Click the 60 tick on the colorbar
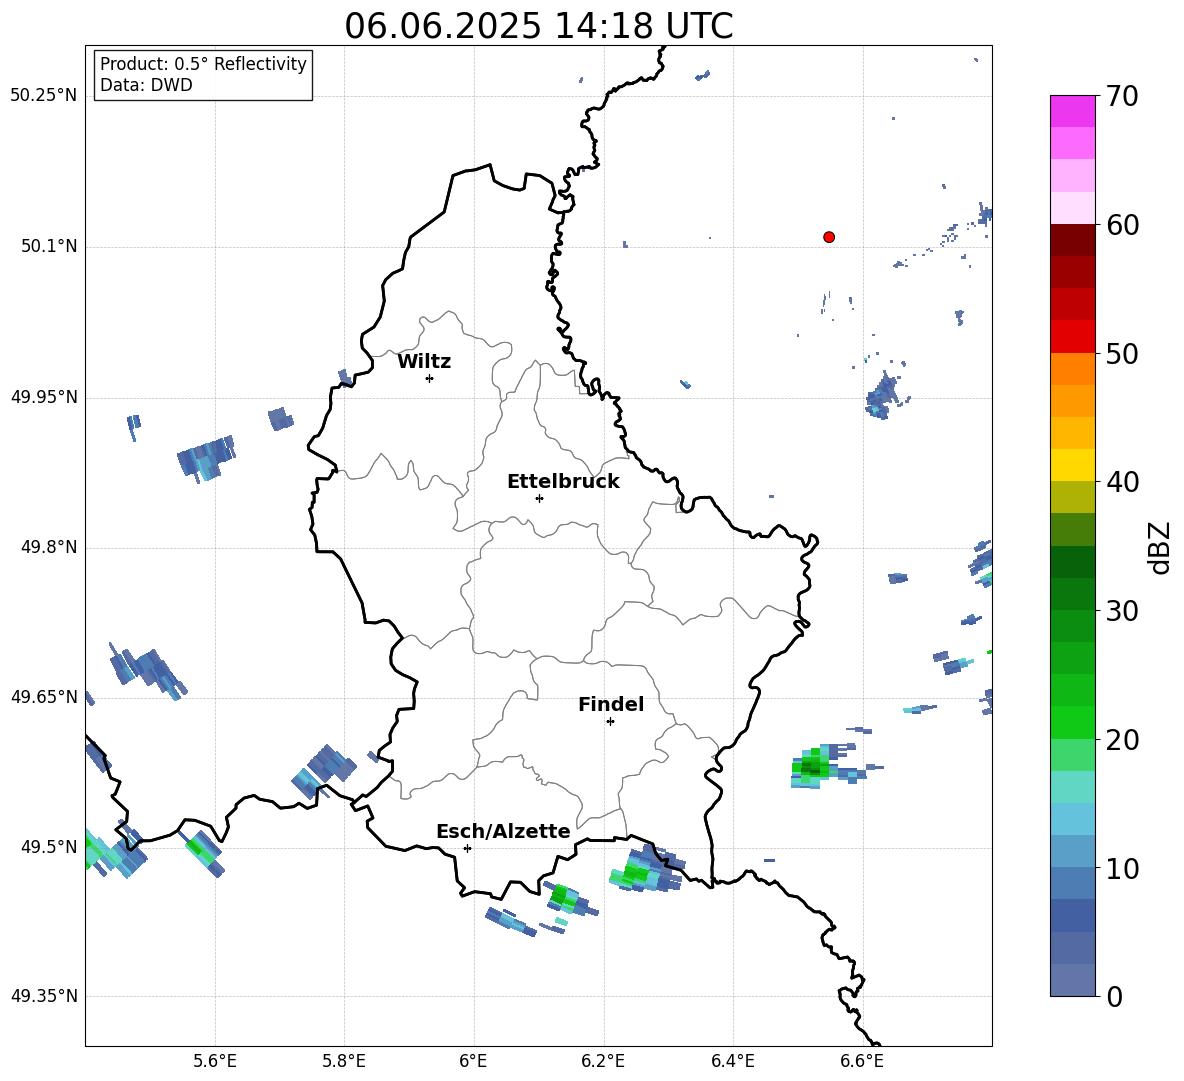This screenshot has width=1184, height=1081. point(1121,225)
